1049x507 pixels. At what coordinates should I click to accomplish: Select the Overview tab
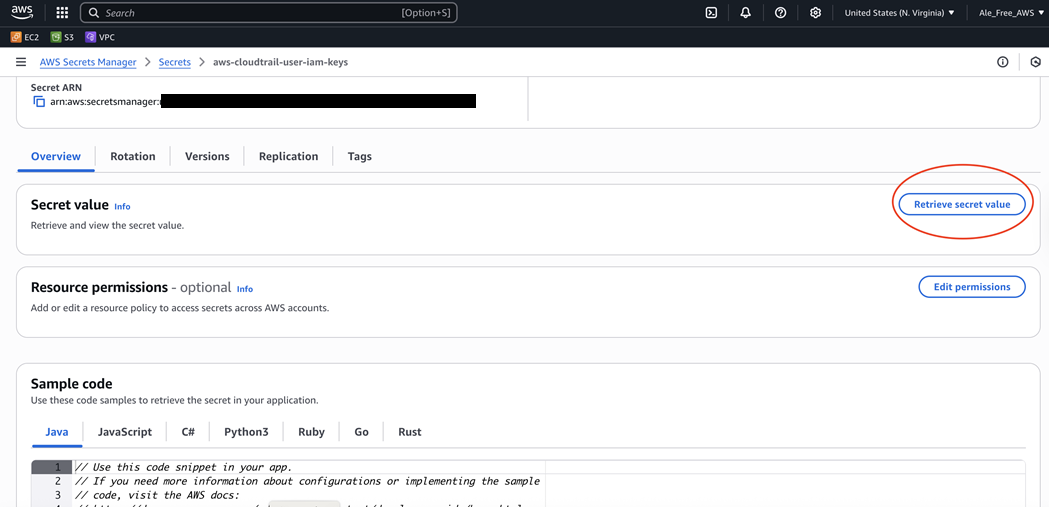click(x=56, y=157)
